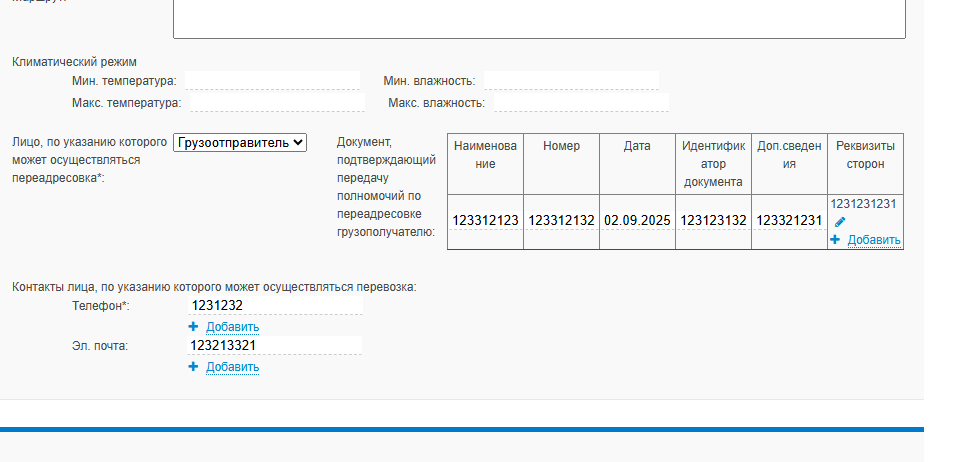This screenshot has width=978, height=462.
Task: Click the Доп.сведения cell with 123321231
Action: (x=790, y=221)
